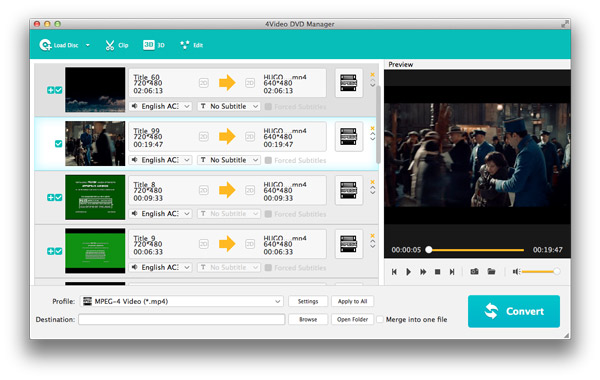Open output format icon for Title_60
This screenshot has width=600, height=380.
tap(348, 83)
